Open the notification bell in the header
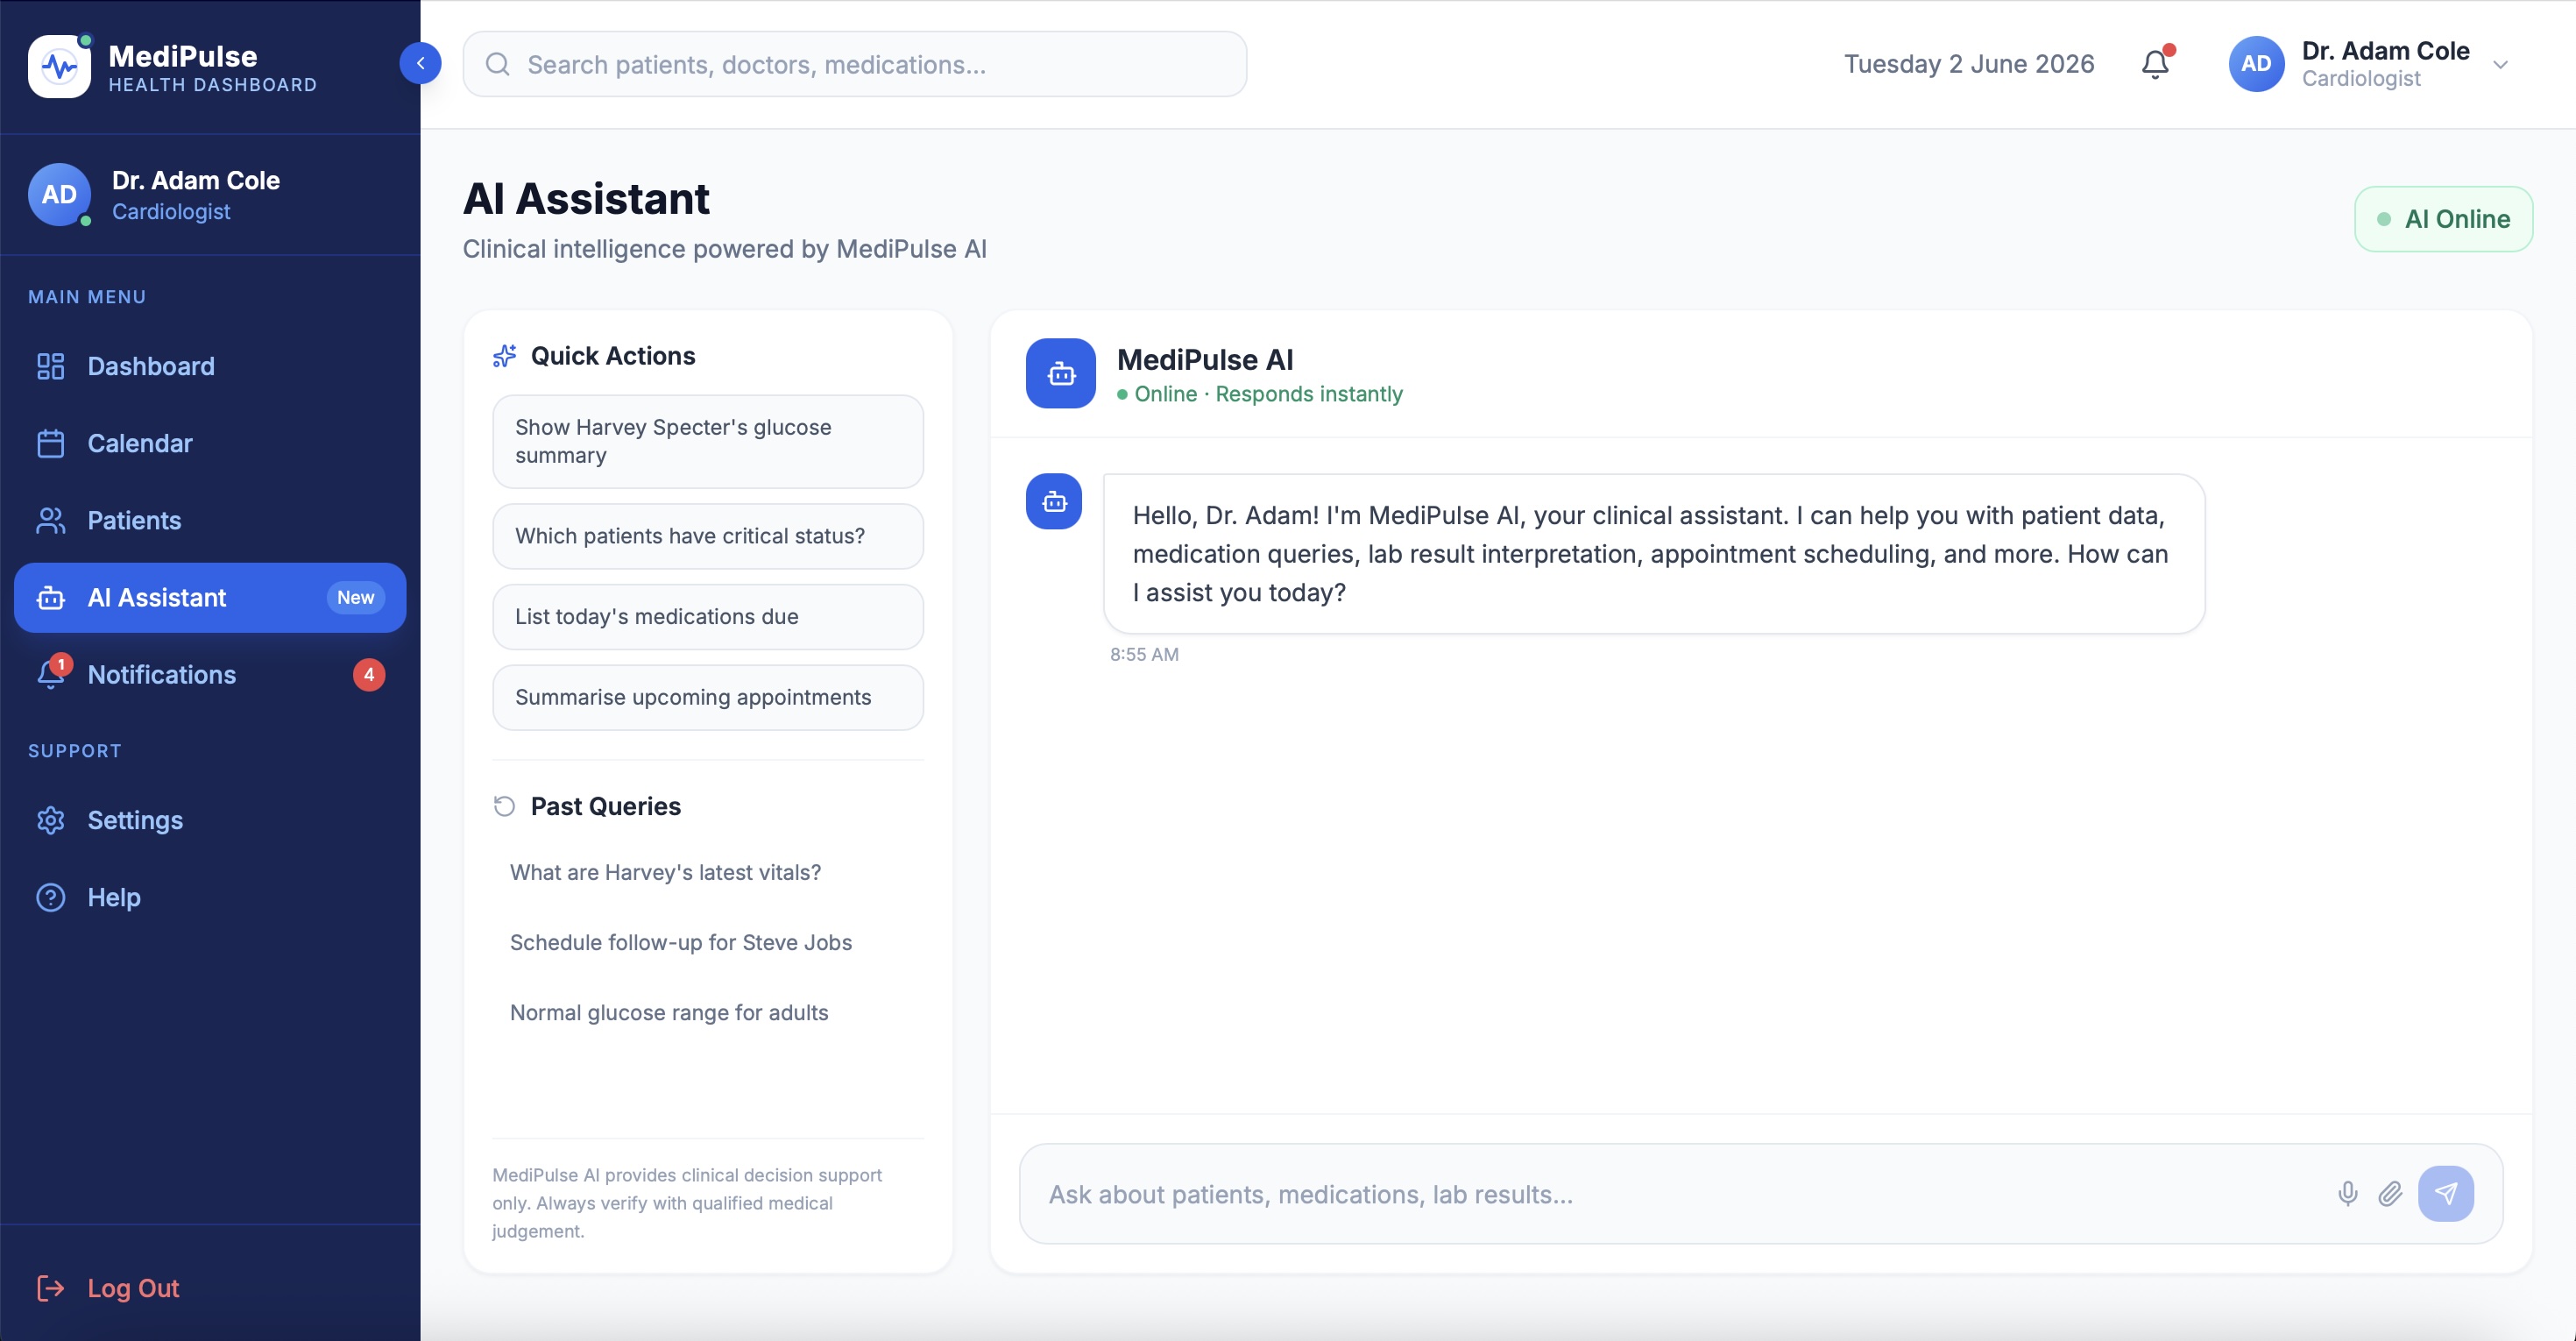The width and height of the screenshot is (2576, 1341). click(2155, 64)
